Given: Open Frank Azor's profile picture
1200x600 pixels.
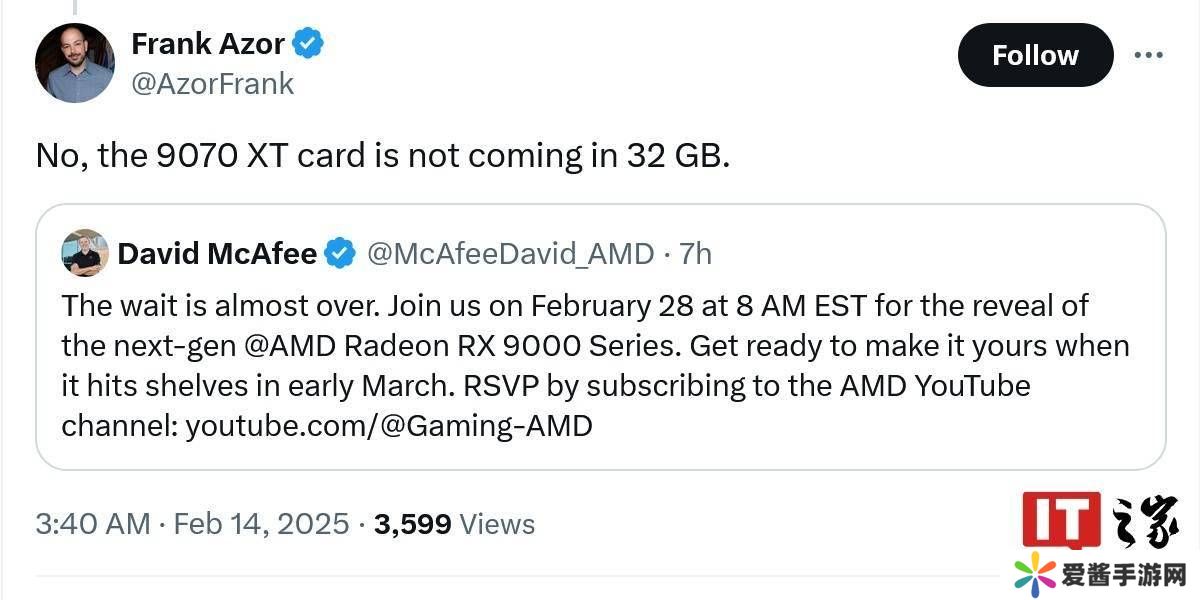Looking at the screenshot, I should [74, 62].
